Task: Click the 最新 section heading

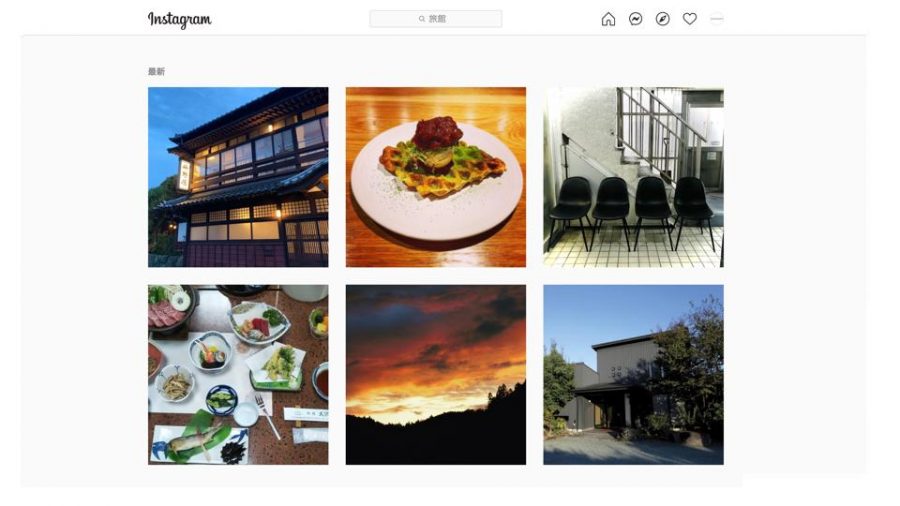Action: pyautogui.click(x=156, y=72)
